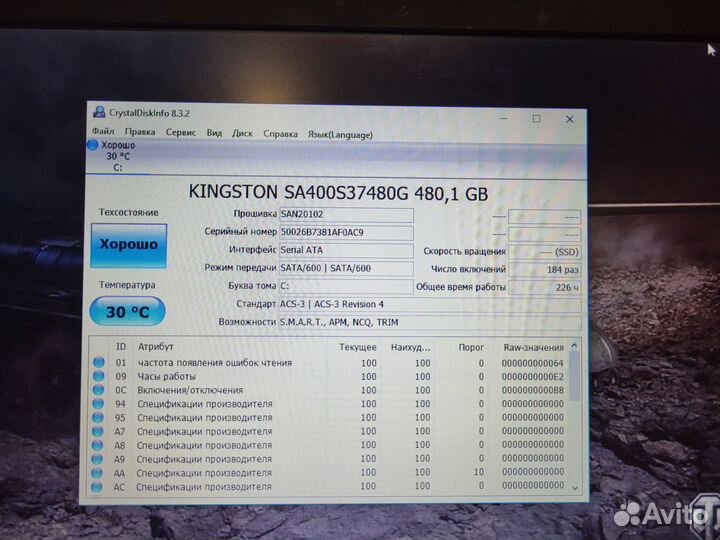Open the Язык(Language) menu

340,135
